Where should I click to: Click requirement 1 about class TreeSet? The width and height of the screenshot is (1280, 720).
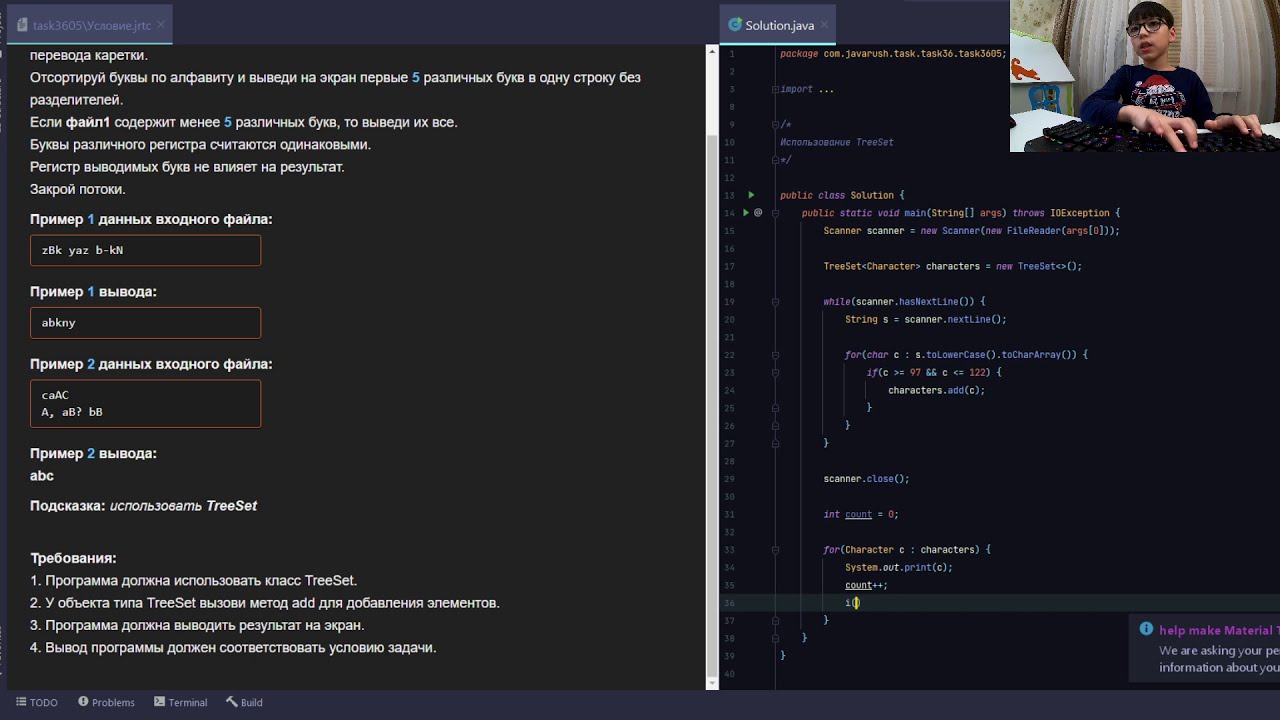point(193,580)
